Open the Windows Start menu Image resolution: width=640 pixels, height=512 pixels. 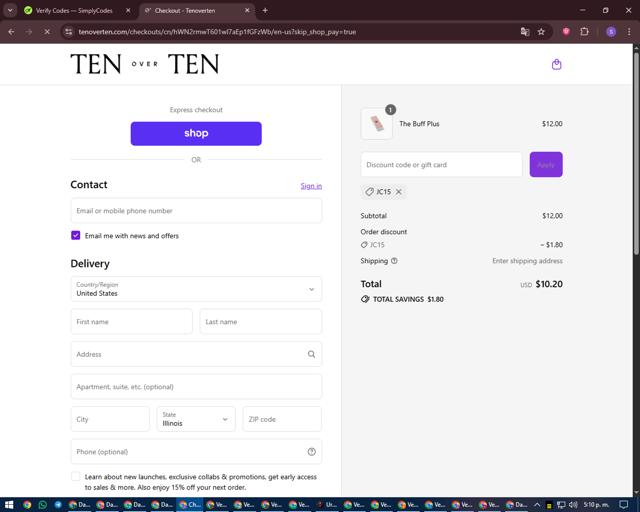(x=9, y=505)
